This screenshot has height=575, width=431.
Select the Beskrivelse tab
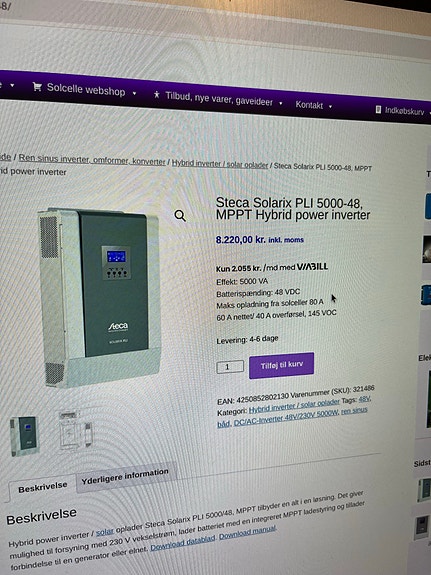pyautogui.click(x=43, y=487)
